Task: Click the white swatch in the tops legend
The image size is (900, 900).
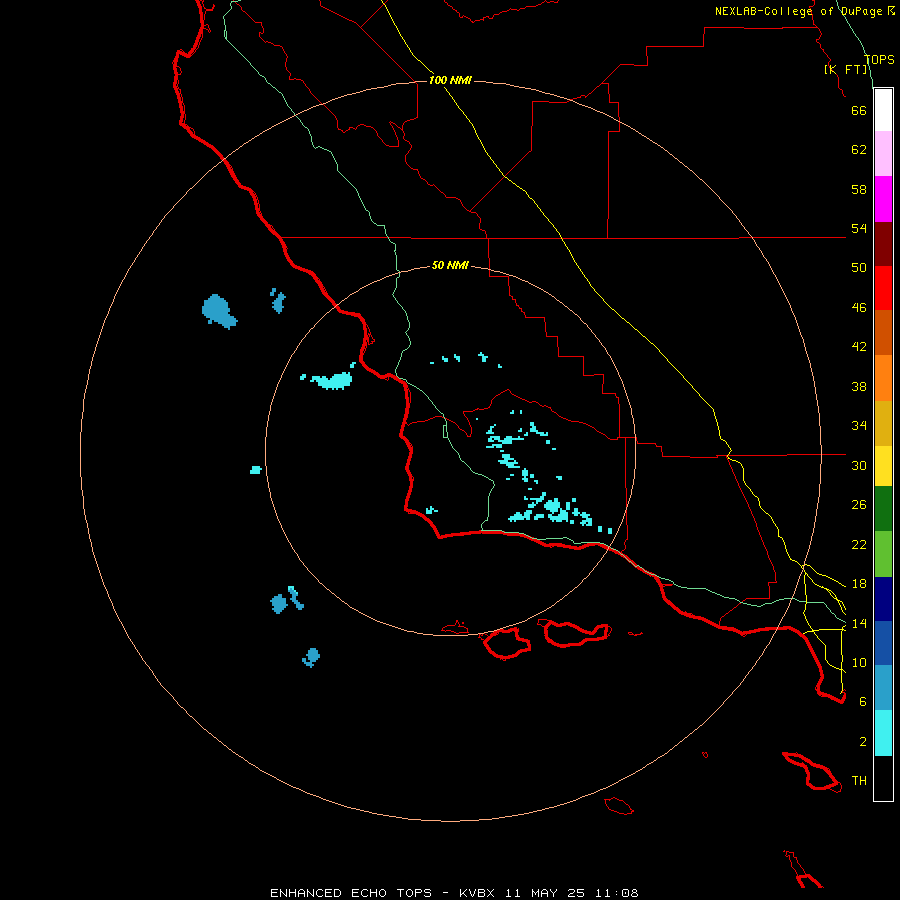Action: point(883,110)
